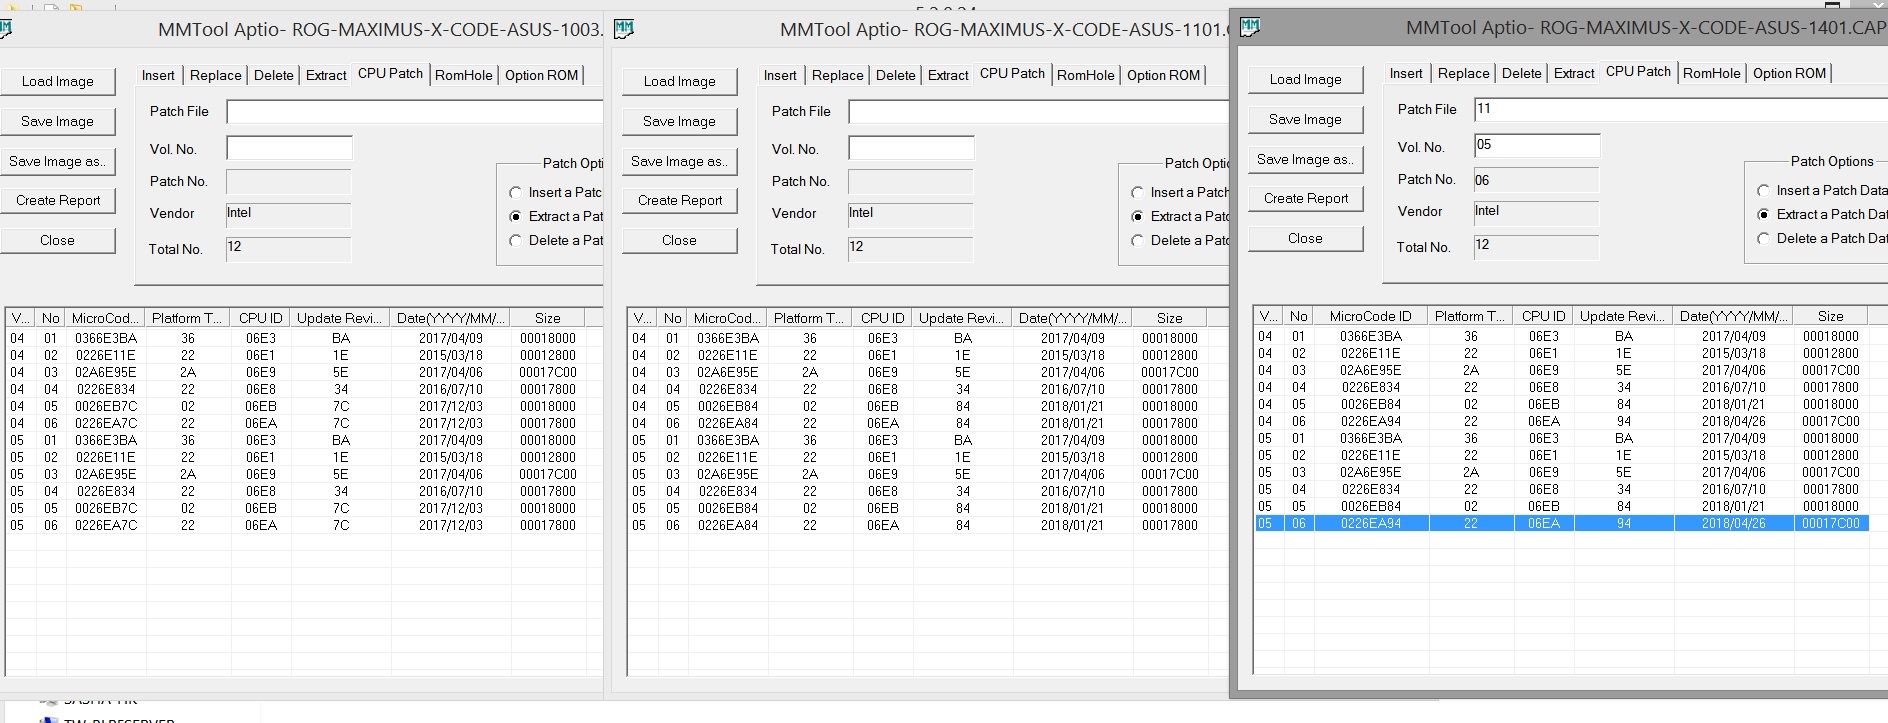Select Insert a Patch Data radio in 1003 window
Image resolution: width=1888 pixels, height=723 pixels.
click(x=515, y=192)
